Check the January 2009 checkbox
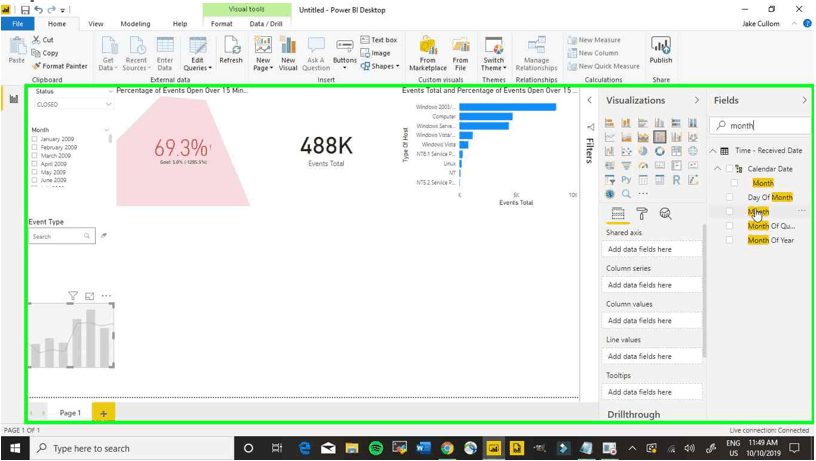 coord(34,139)
